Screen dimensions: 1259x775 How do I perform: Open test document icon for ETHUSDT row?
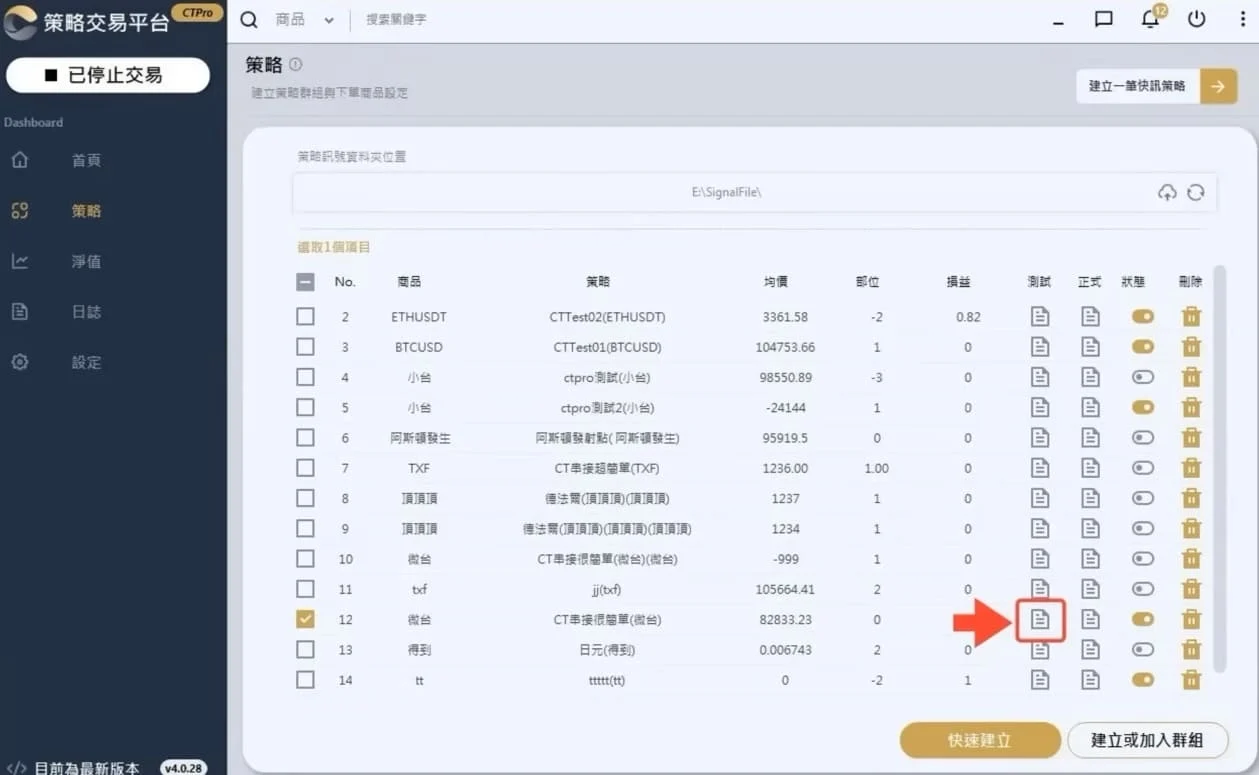(x=1040, y=317)
